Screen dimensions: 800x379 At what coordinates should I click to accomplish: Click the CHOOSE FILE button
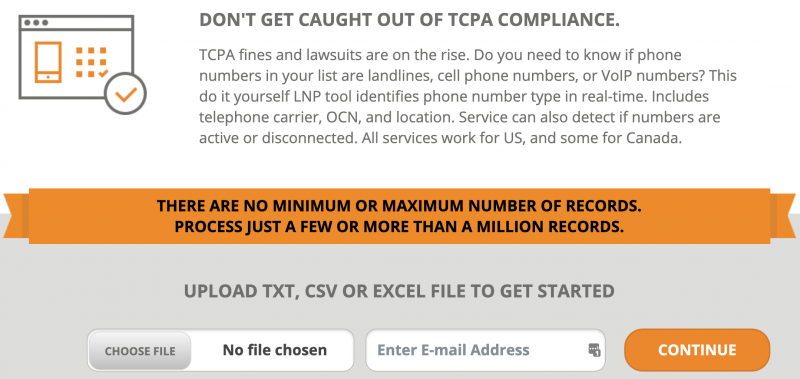140,351
